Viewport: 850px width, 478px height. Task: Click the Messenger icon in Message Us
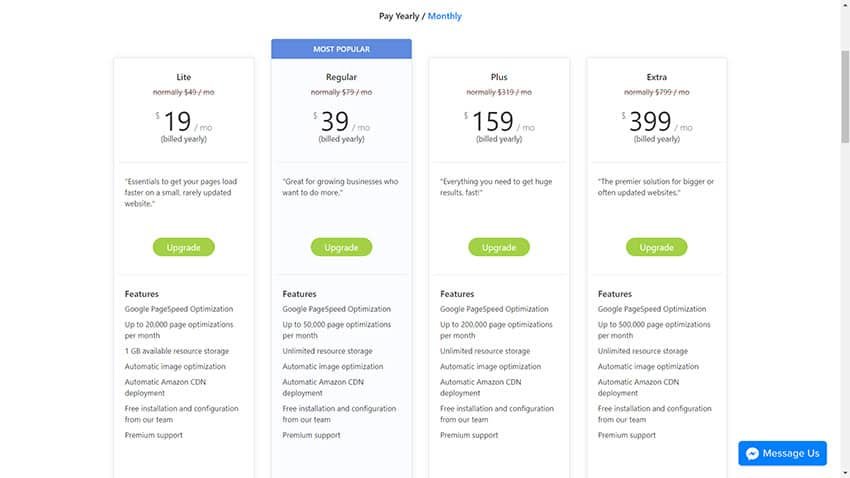(752, 454)
